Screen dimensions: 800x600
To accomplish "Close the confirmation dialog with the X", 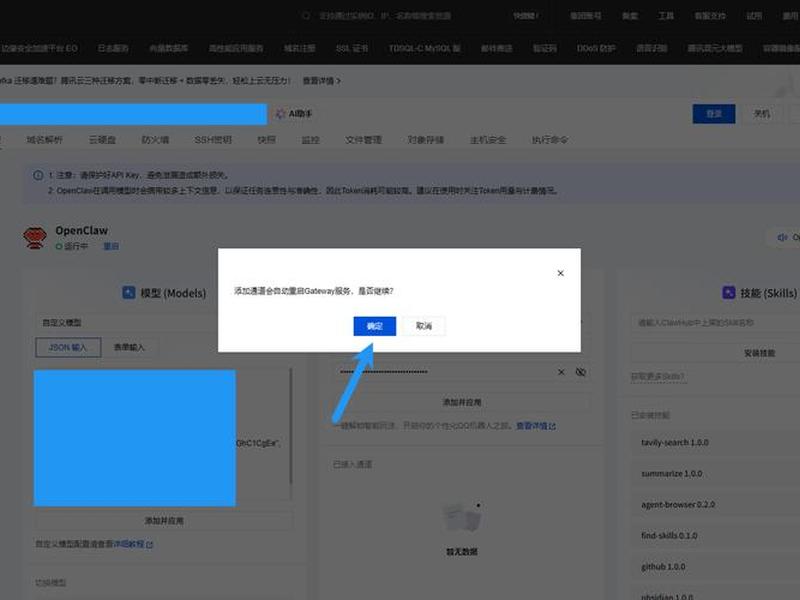I will 560,273.
